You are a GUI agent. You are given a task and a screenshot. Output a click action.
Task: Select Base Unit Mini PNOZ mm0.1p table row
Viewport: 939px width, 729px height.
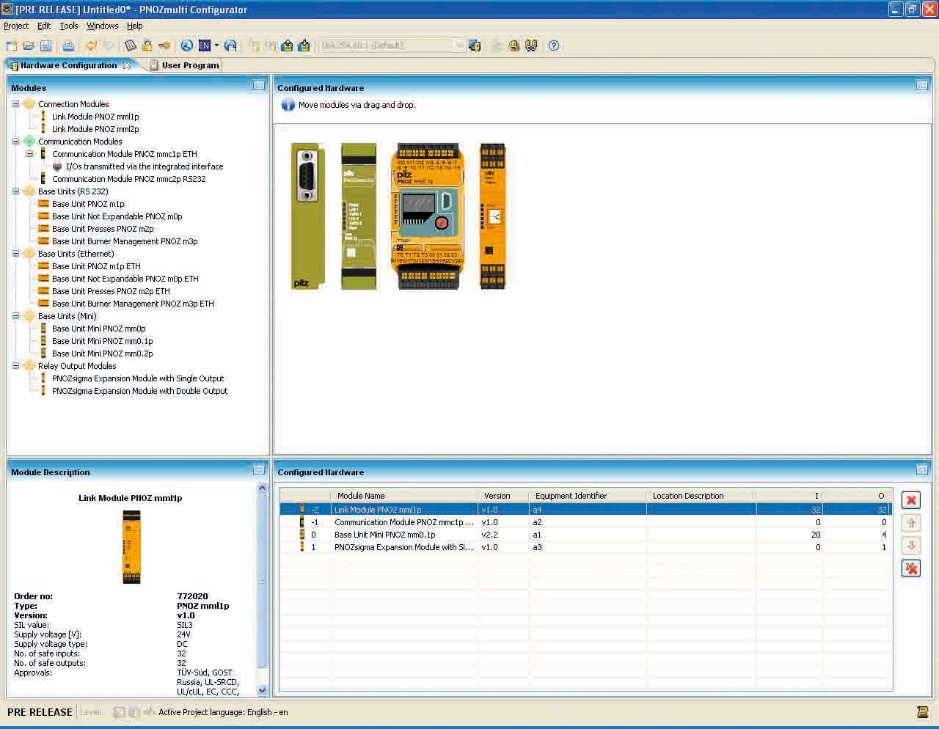[x=586, y=535]
